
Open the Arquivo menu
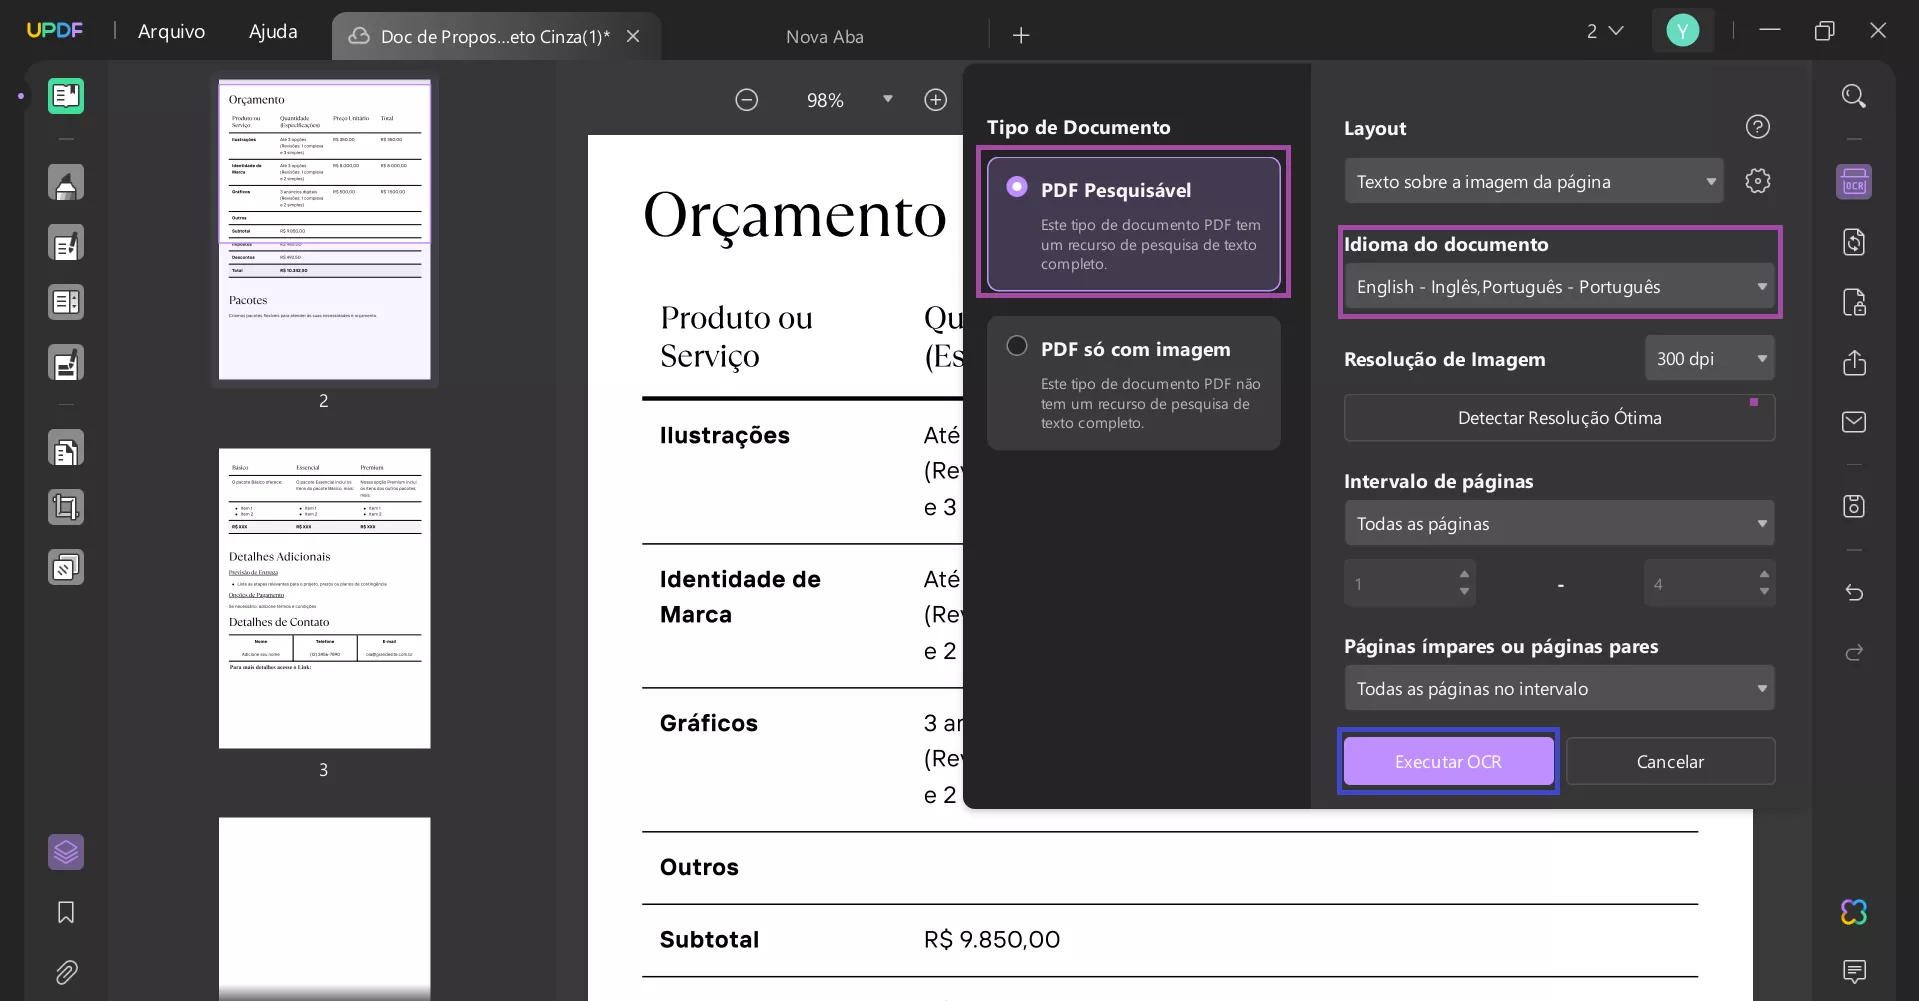pos(171,31)
